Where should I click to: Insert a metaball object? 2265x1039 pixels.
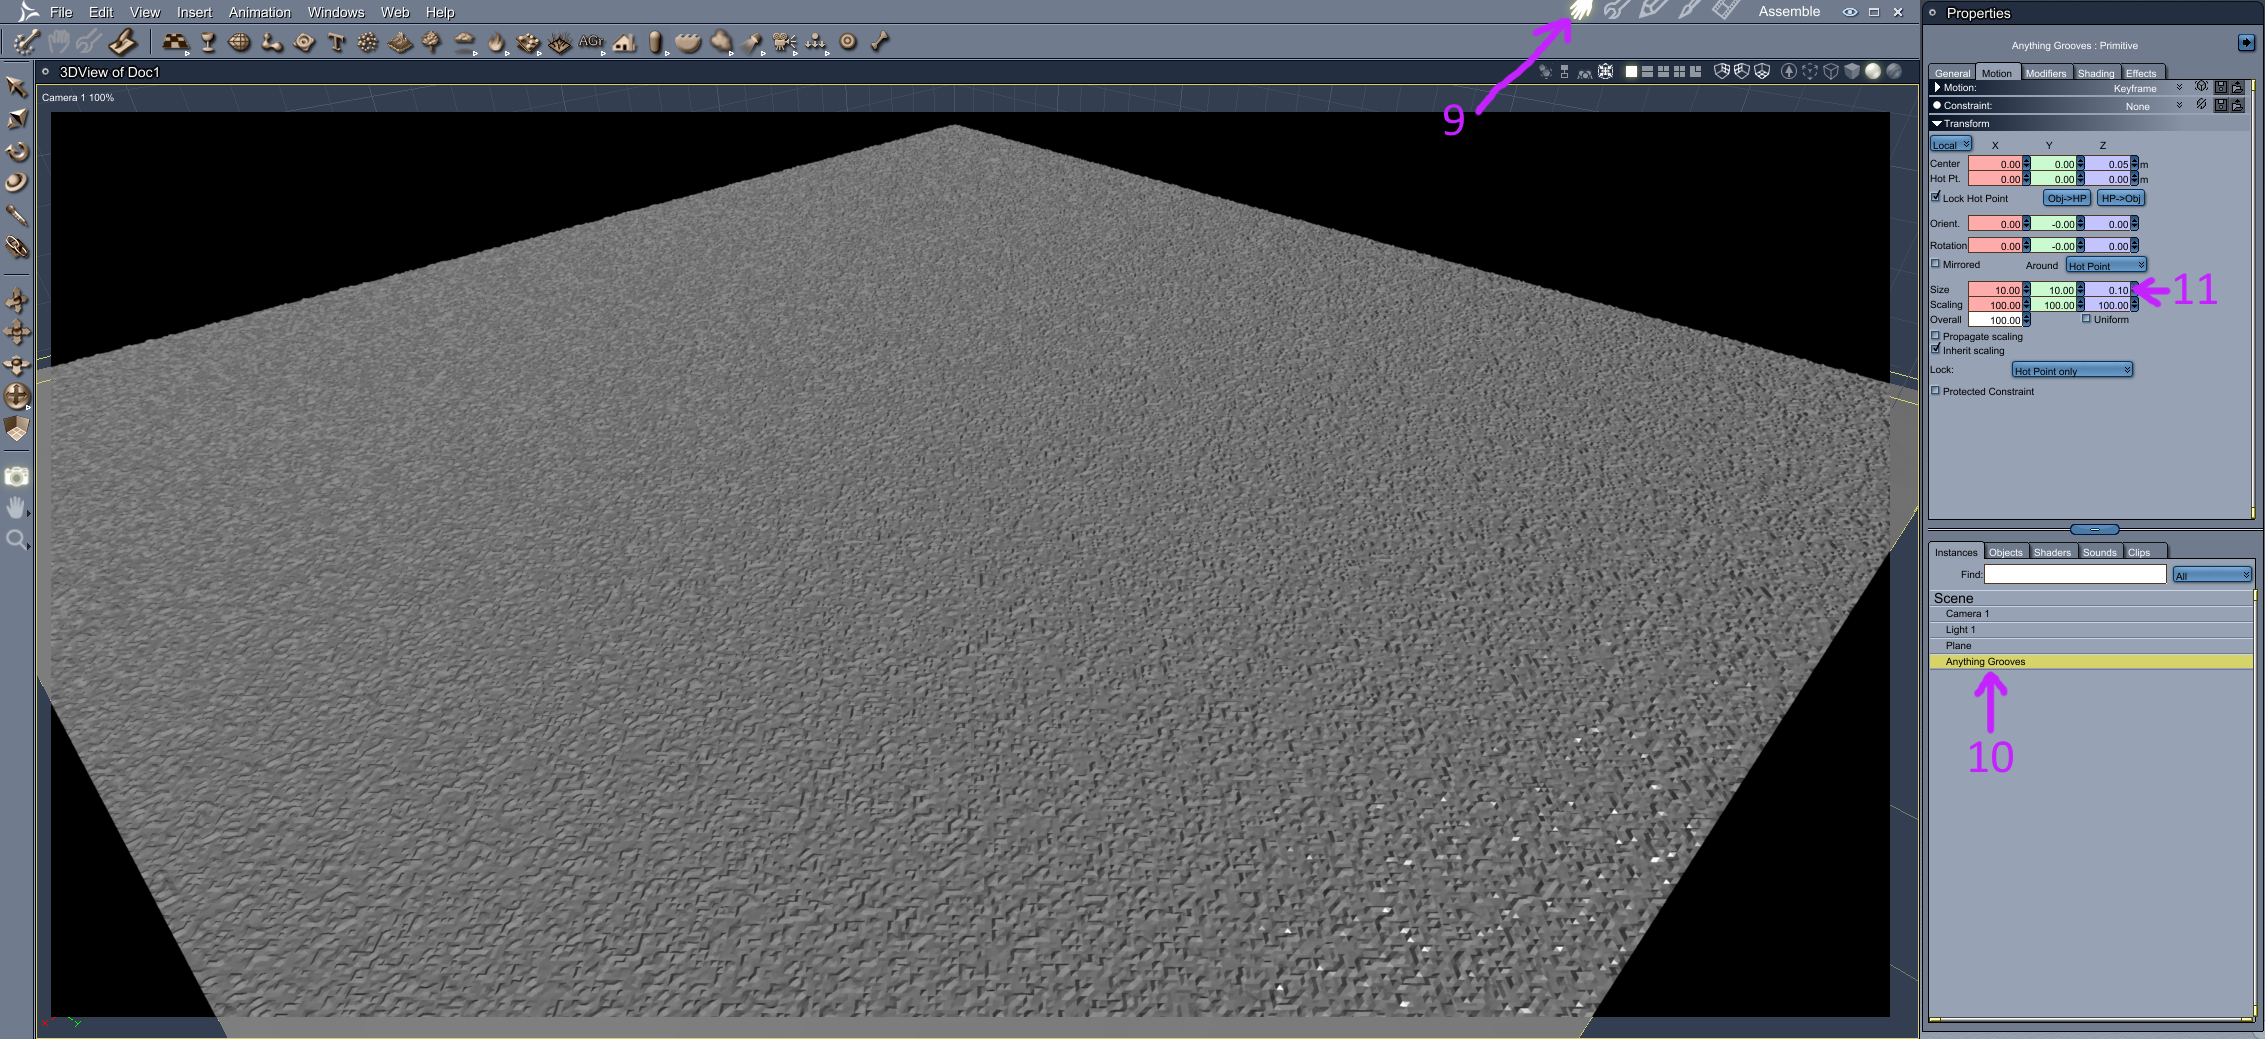click(x=271, y=42)
